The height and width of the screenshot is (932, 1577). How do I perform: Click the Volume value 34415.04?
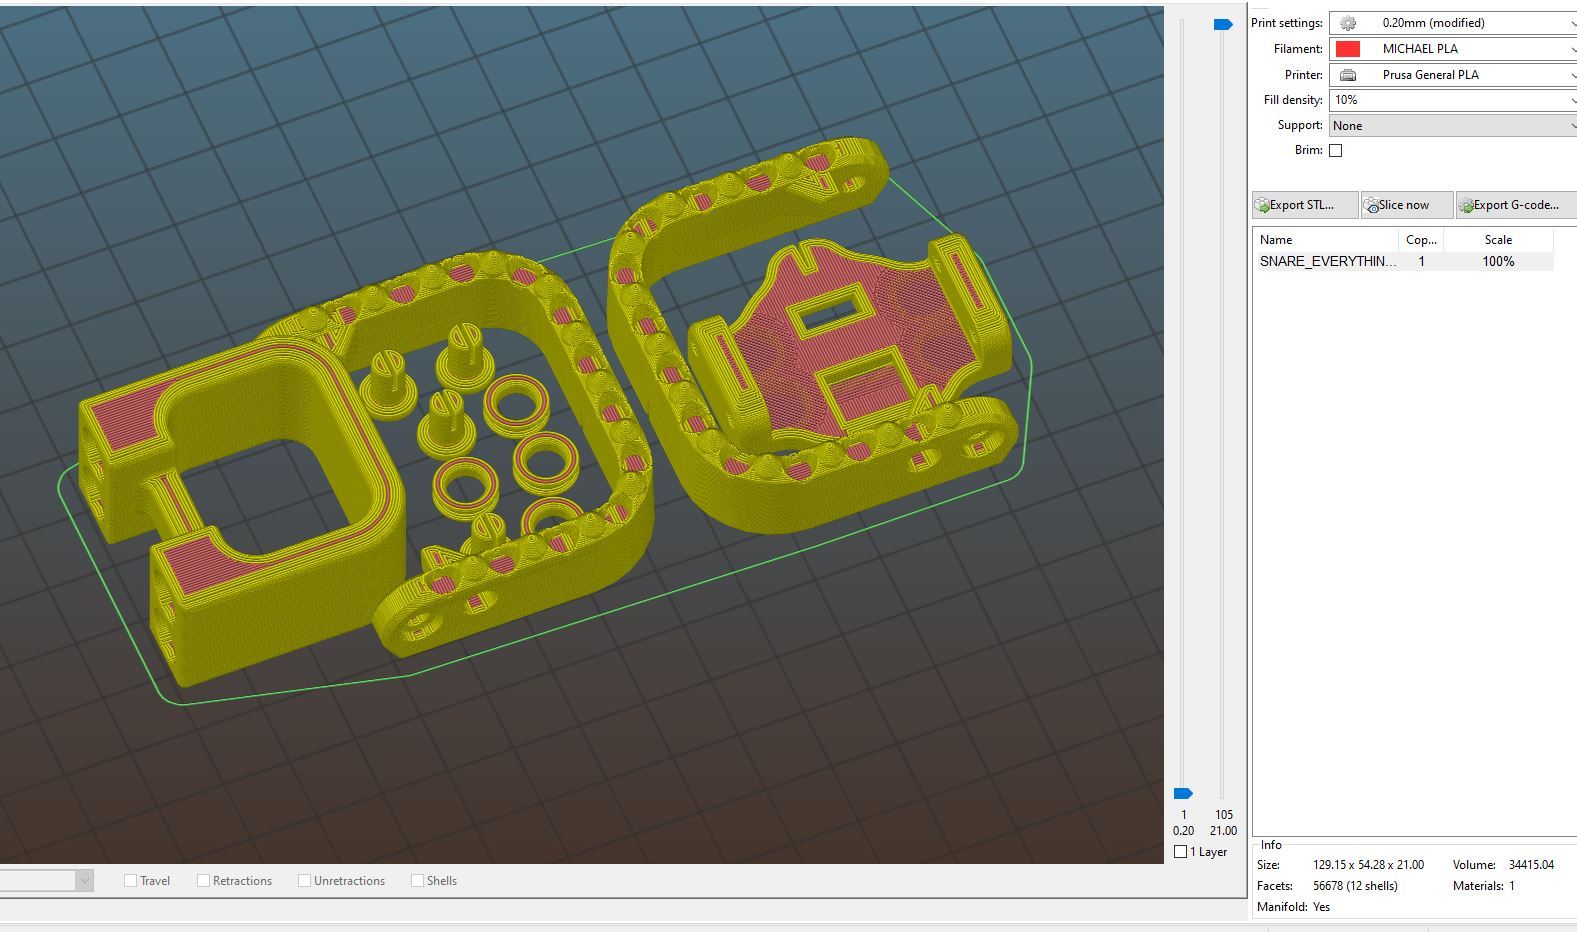point(1531,865)
